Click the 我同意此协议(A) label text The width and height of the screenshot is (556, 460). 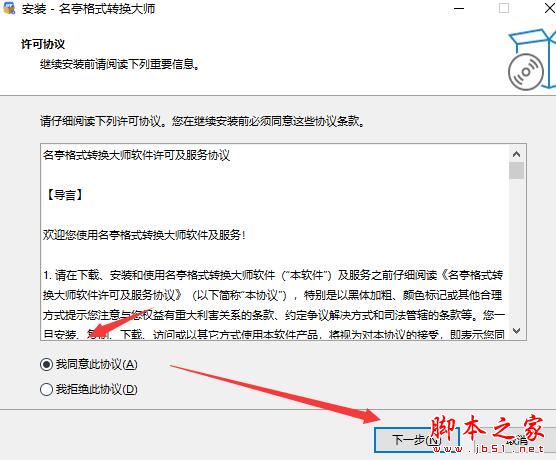96,364
